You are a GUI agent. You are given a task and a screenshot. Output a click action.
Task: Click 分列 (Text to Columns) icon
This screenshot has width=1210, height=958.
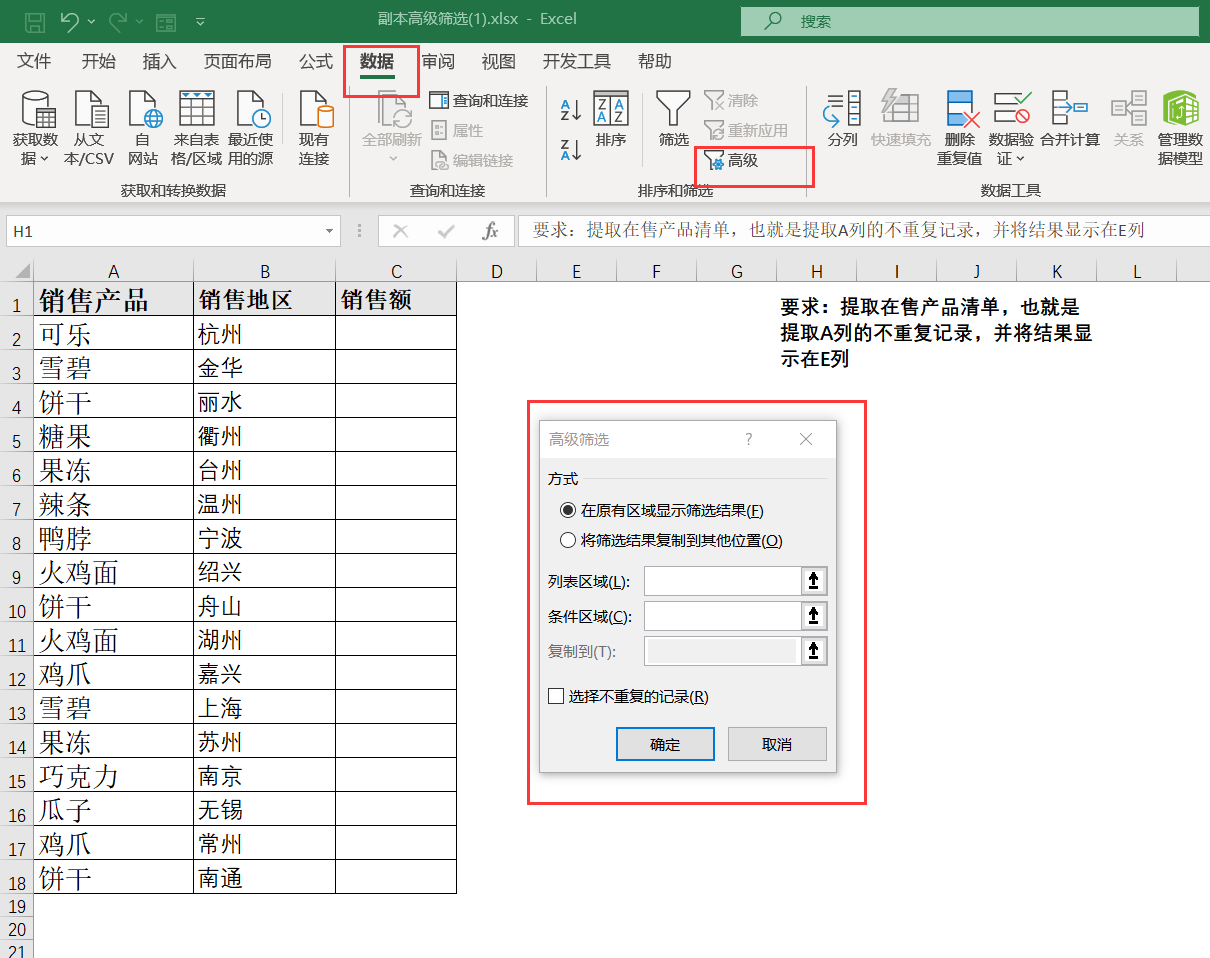coord(842,120)
